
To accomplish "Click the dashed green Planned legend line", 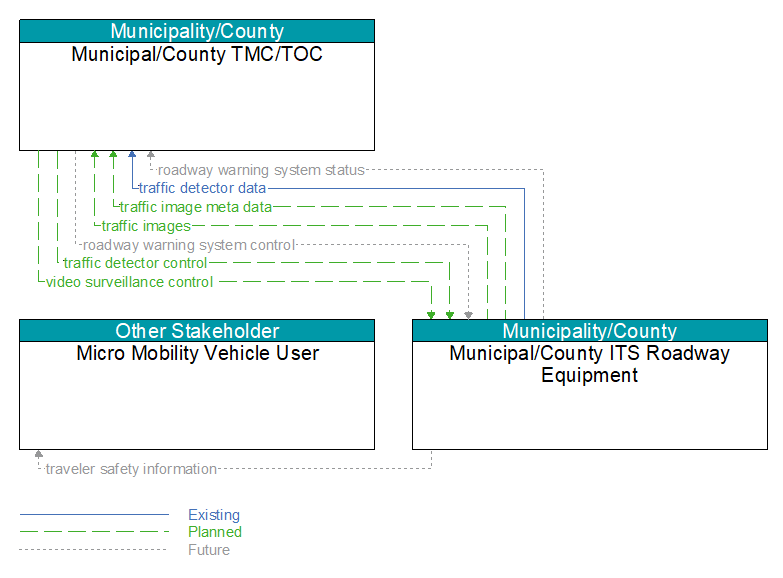I will tap(94, 532).
